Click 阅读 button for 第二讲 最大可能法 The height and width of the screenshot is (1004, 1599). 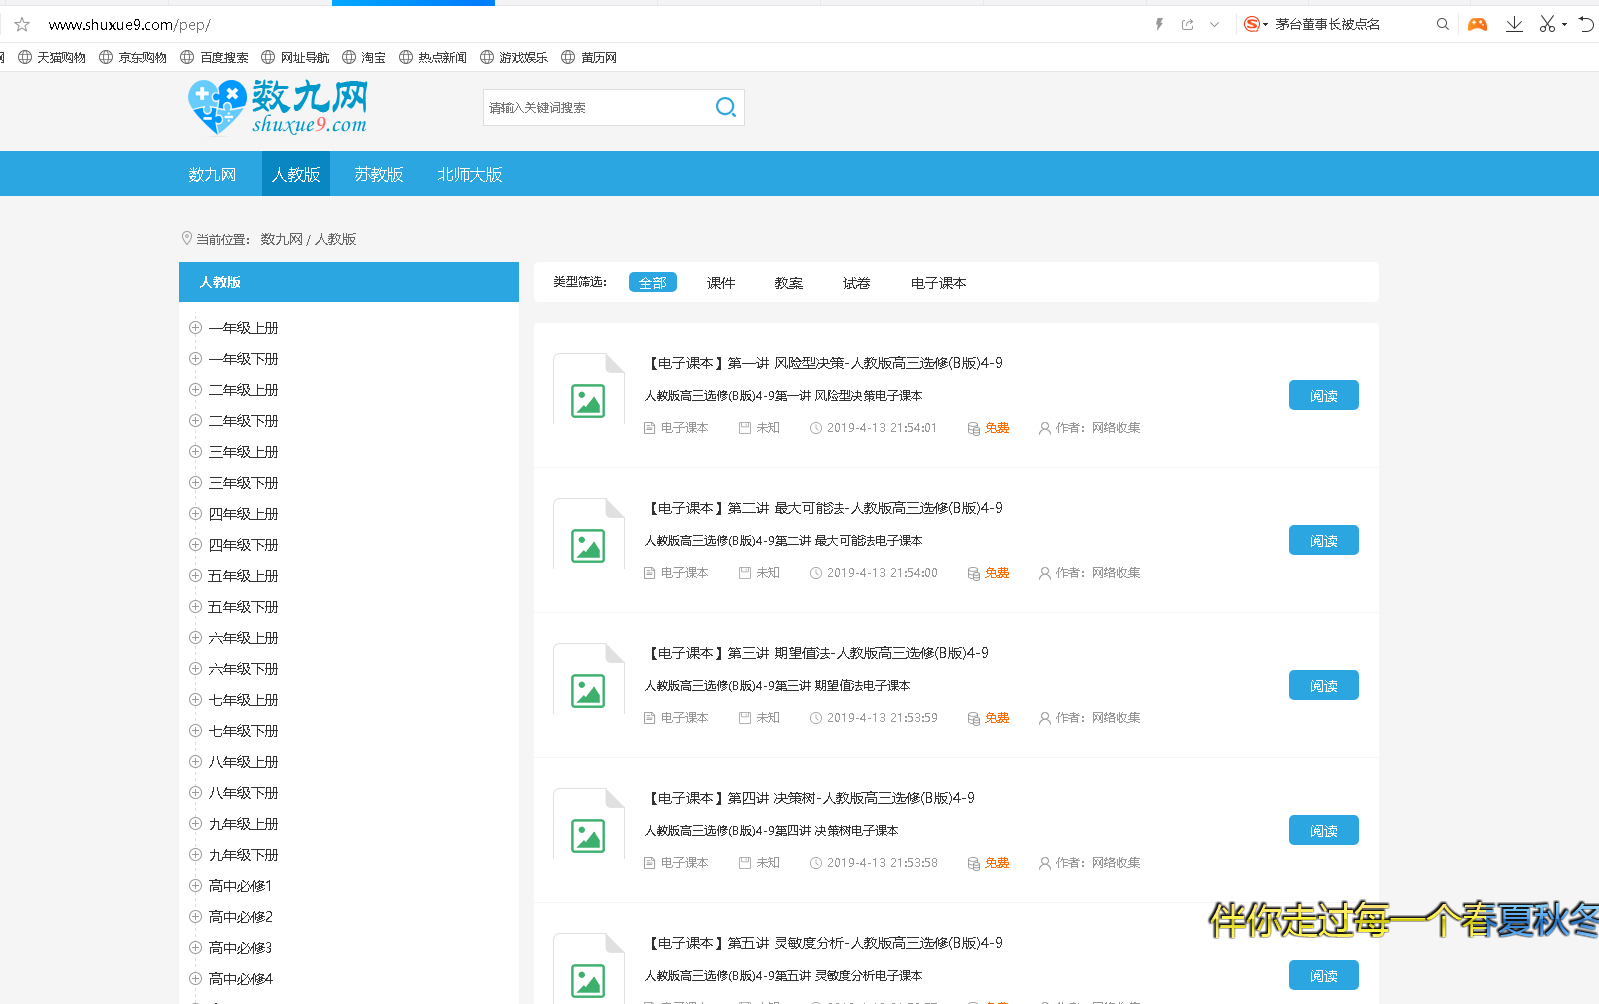coord(1324,540)
